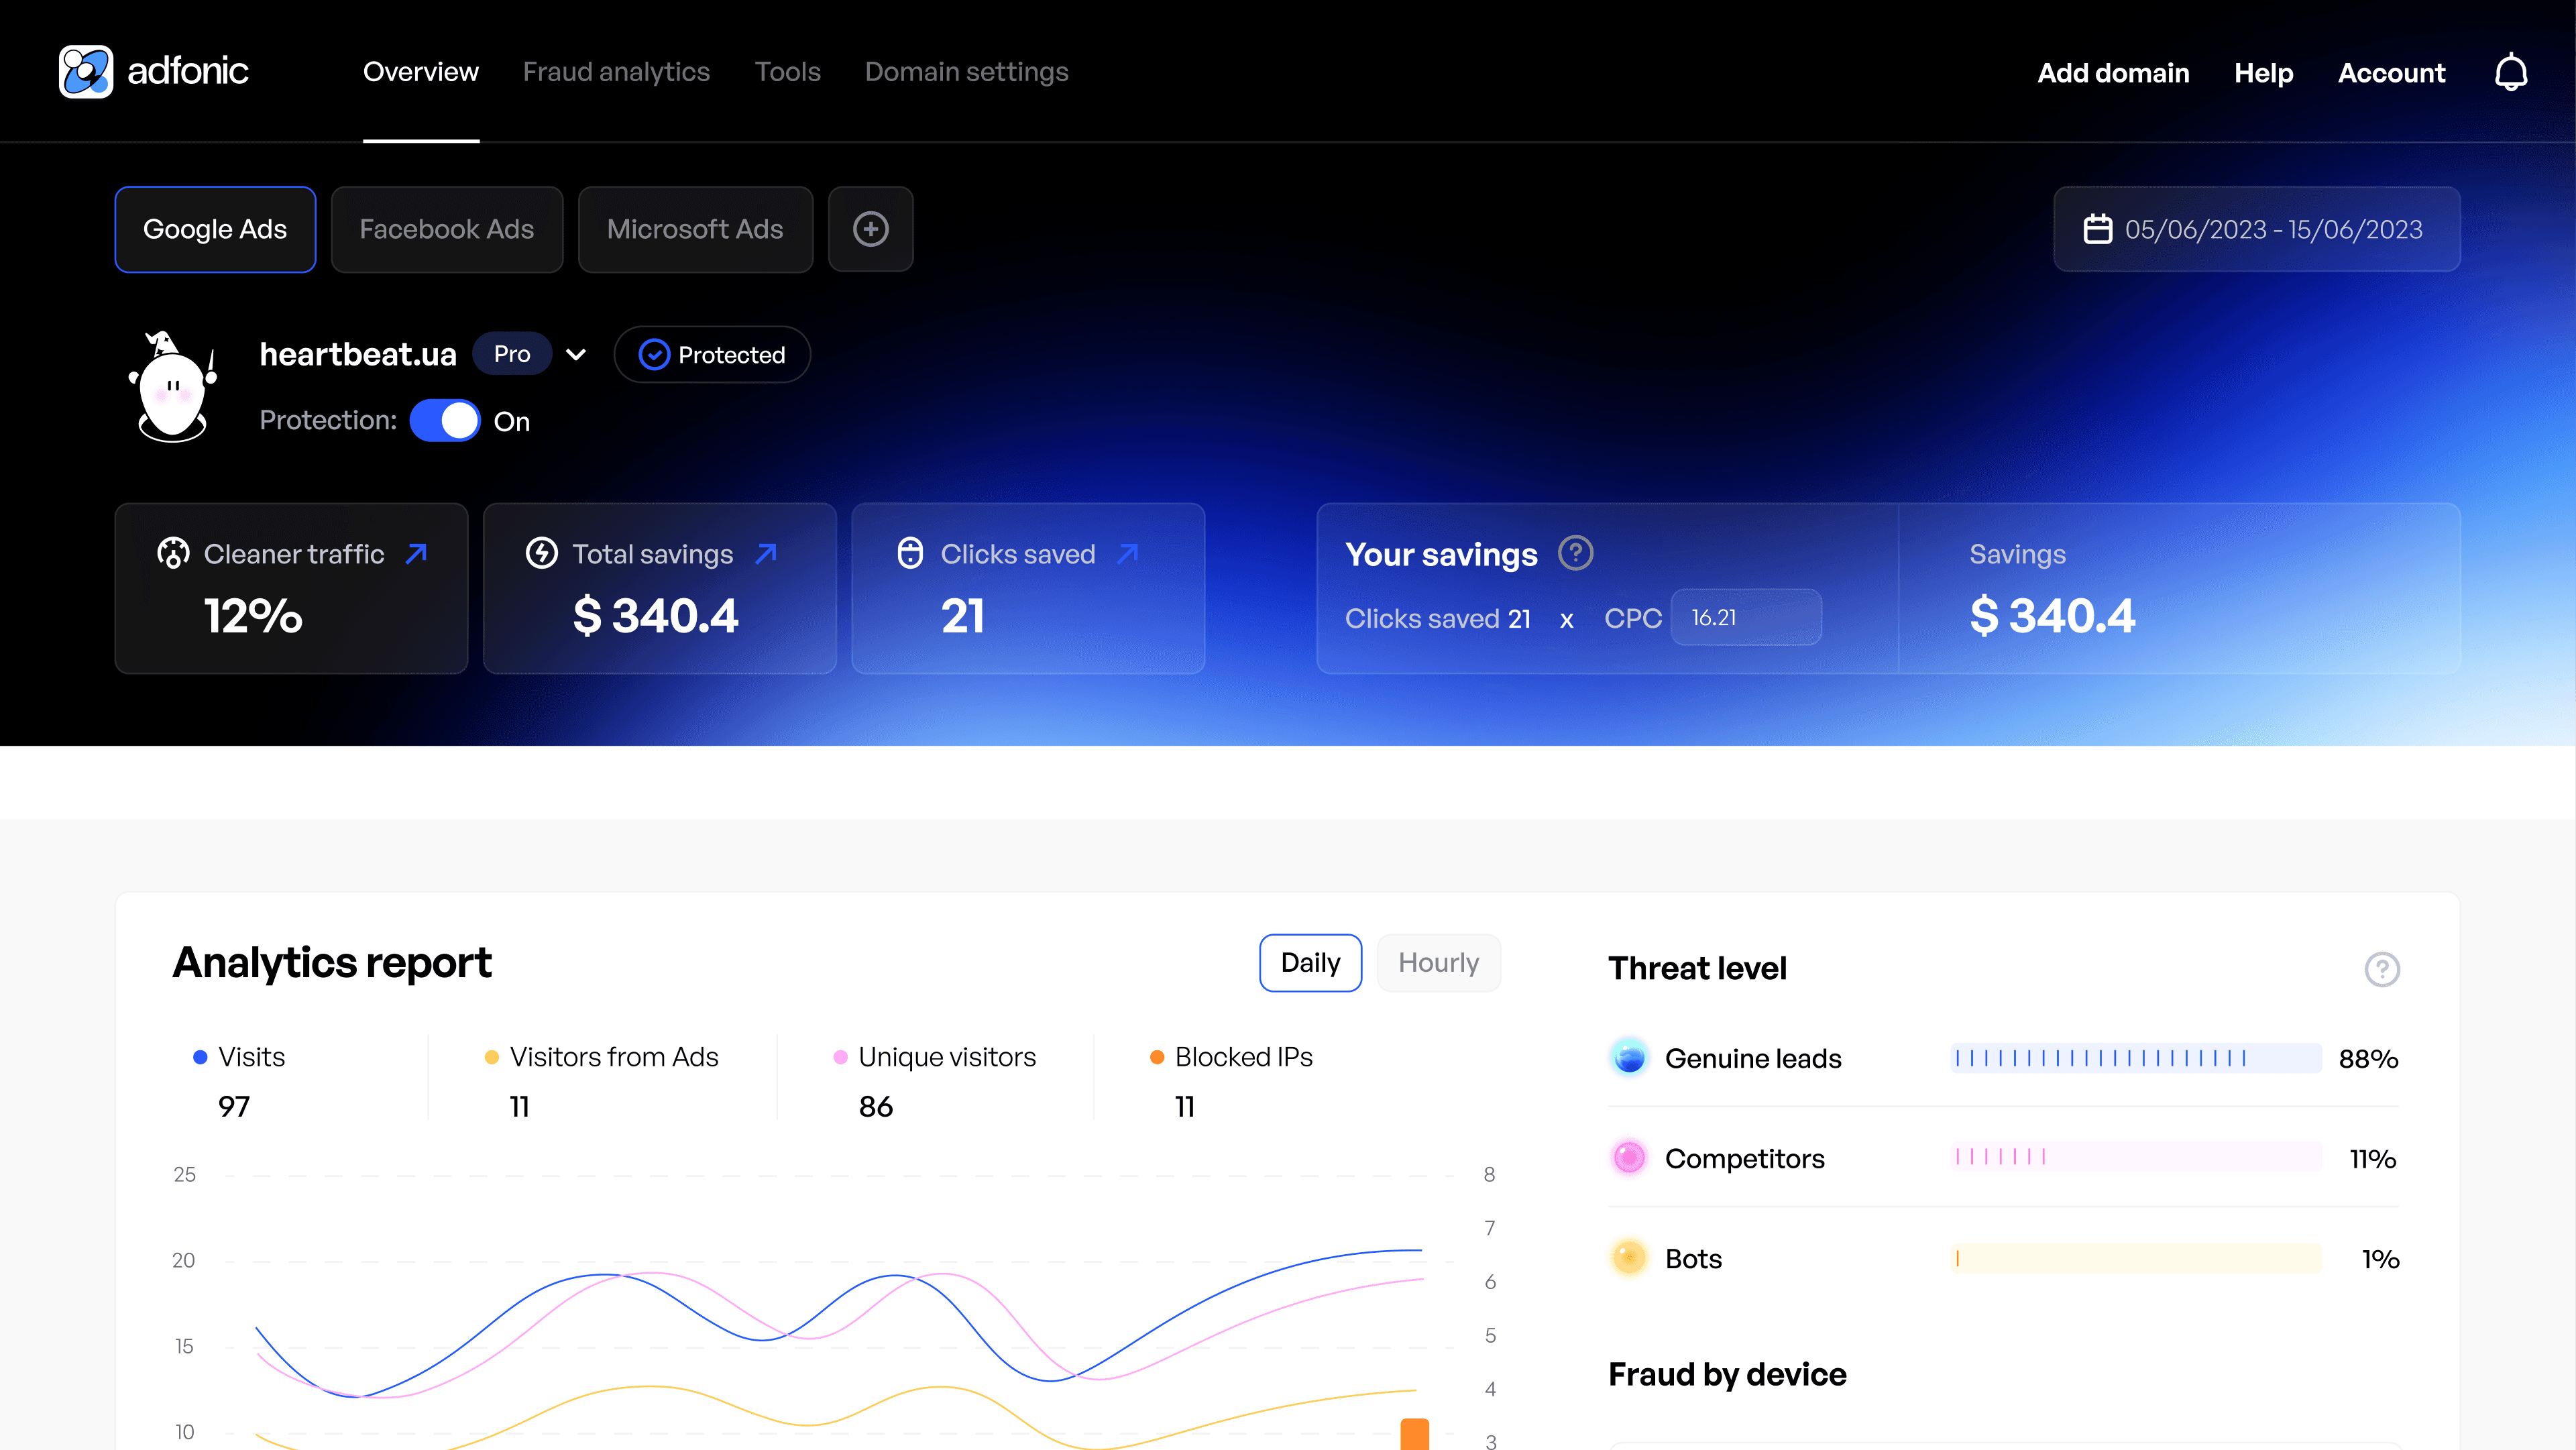Click the 88% Genuine leads value
Image resolution: width=2576 pixels, height=1450 pixels.
[2368, 1058]
